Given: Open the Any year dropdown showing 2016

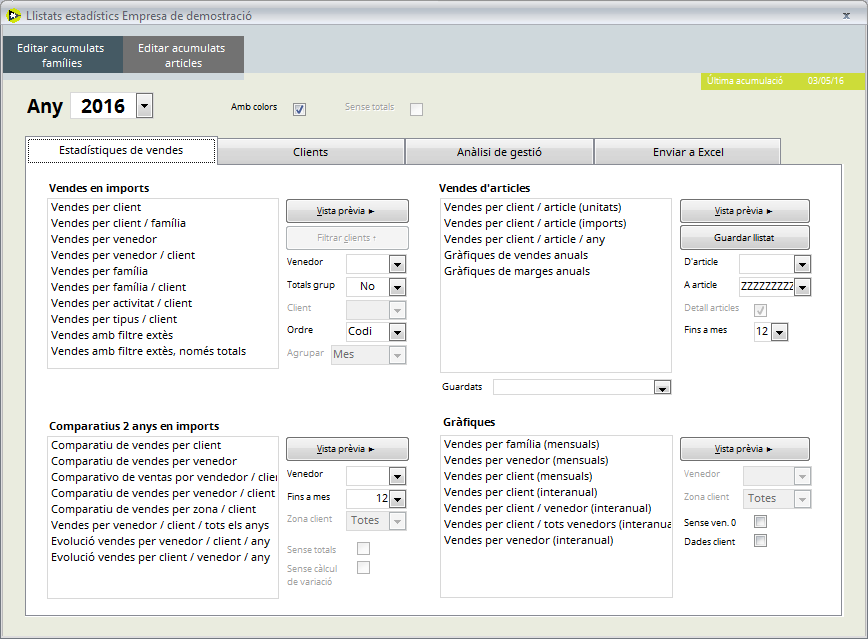Looking at the screenshot, I should [144, 106].
